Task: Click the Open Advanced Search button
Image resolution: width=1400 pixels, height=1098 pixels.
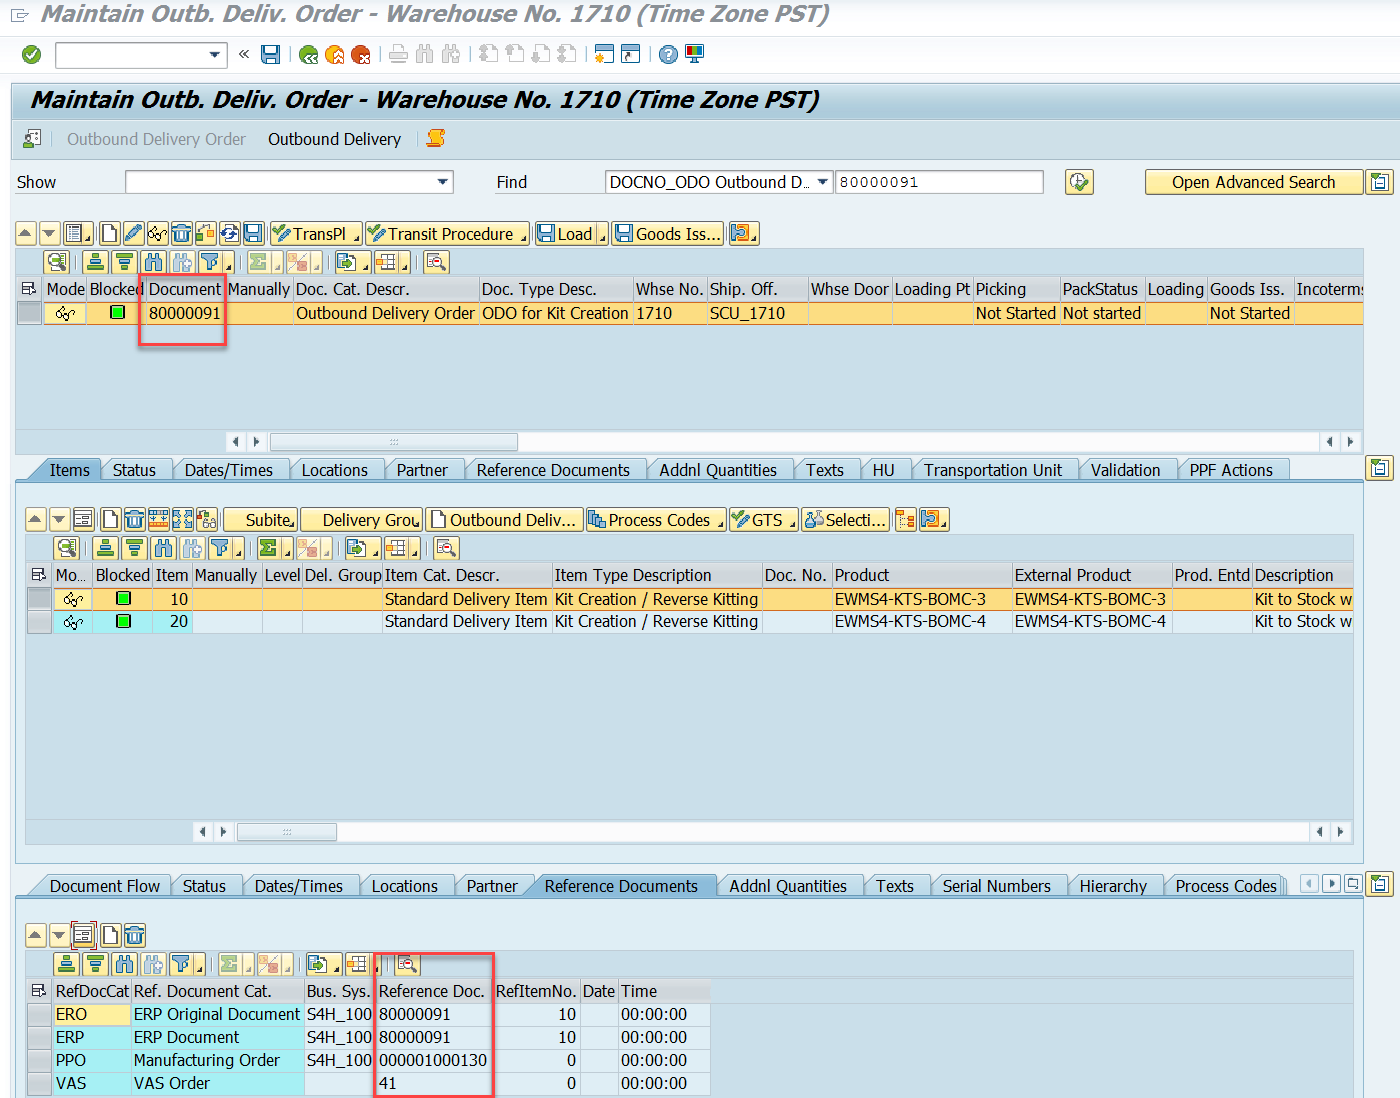Action: coord(1254,182)
